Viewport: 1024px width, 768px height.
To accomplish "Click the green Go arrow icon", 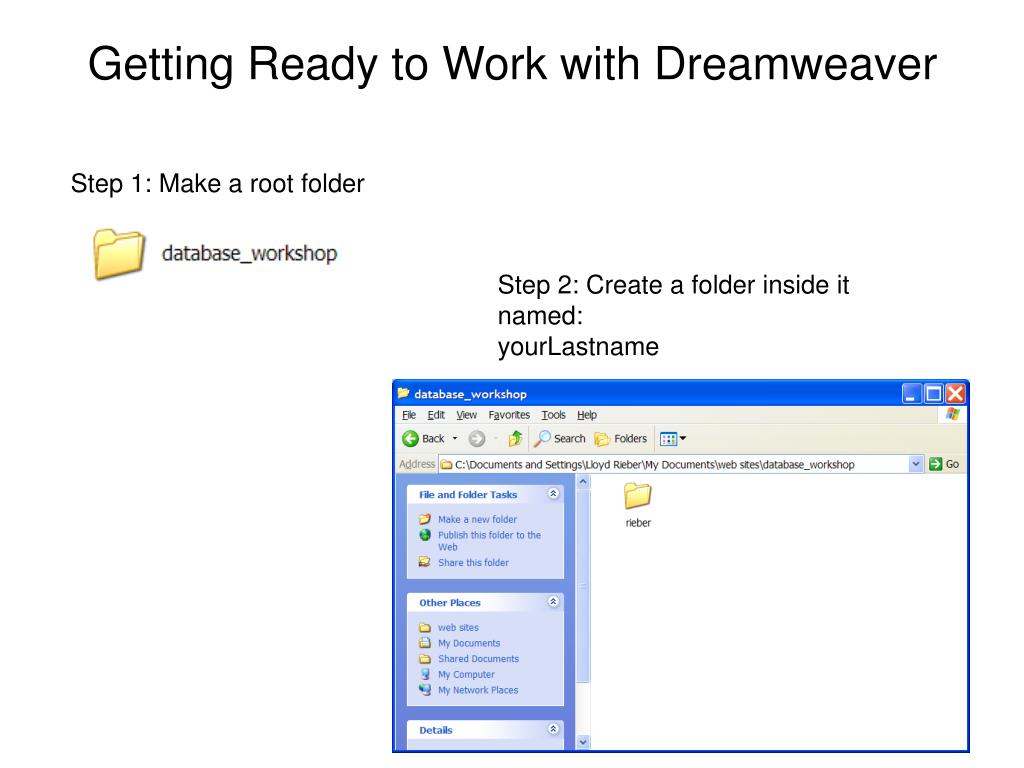I will [x=936, y=464].
